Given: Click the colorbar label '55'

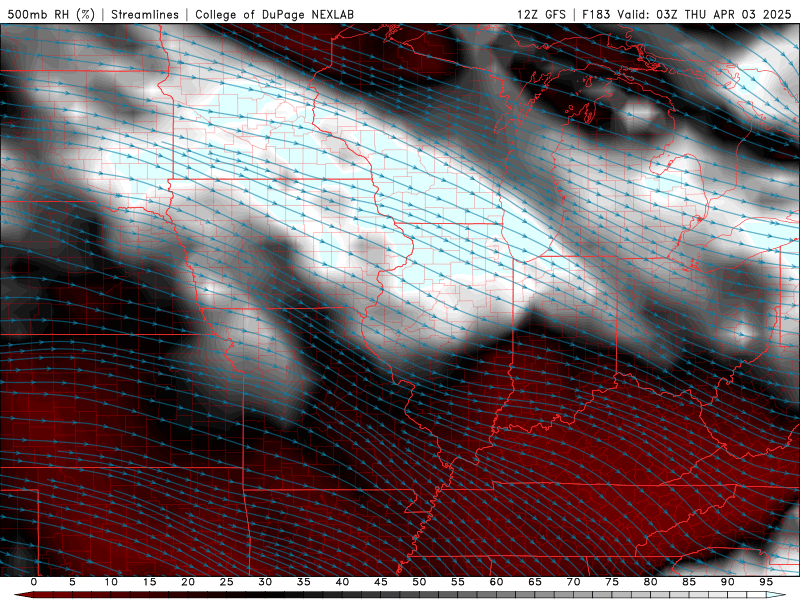Looking at the screenshot, I should click(458, 582).
